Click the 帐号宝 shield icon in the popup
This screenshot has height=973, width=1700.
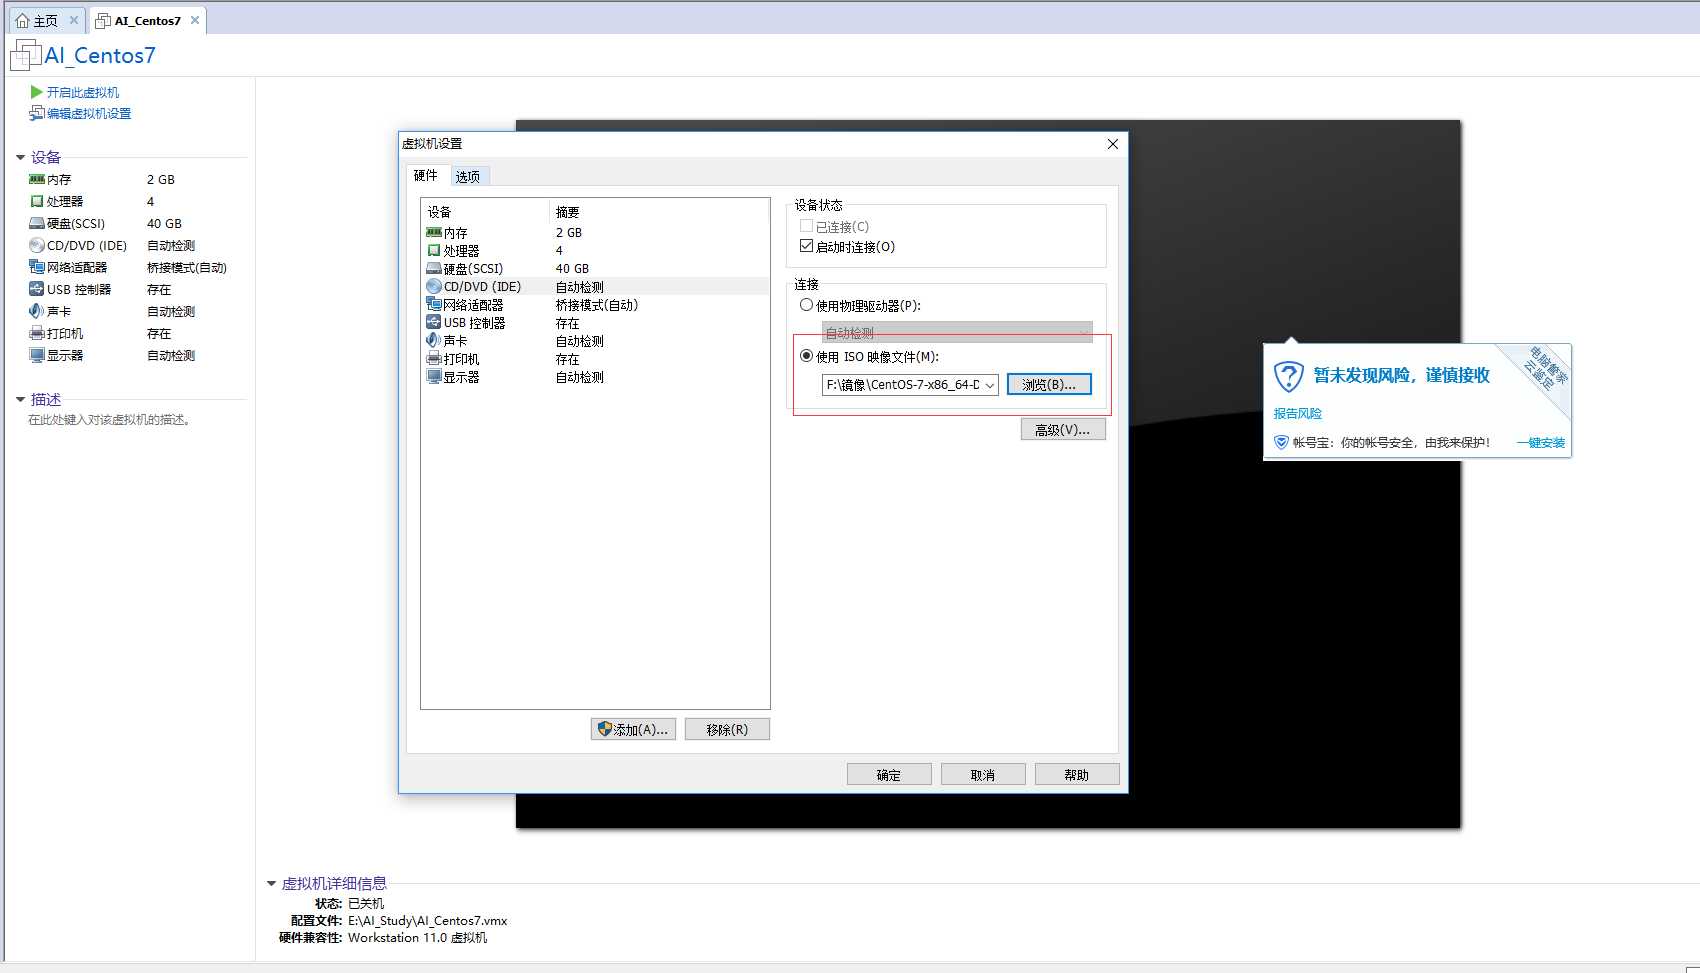(1281, 442)
